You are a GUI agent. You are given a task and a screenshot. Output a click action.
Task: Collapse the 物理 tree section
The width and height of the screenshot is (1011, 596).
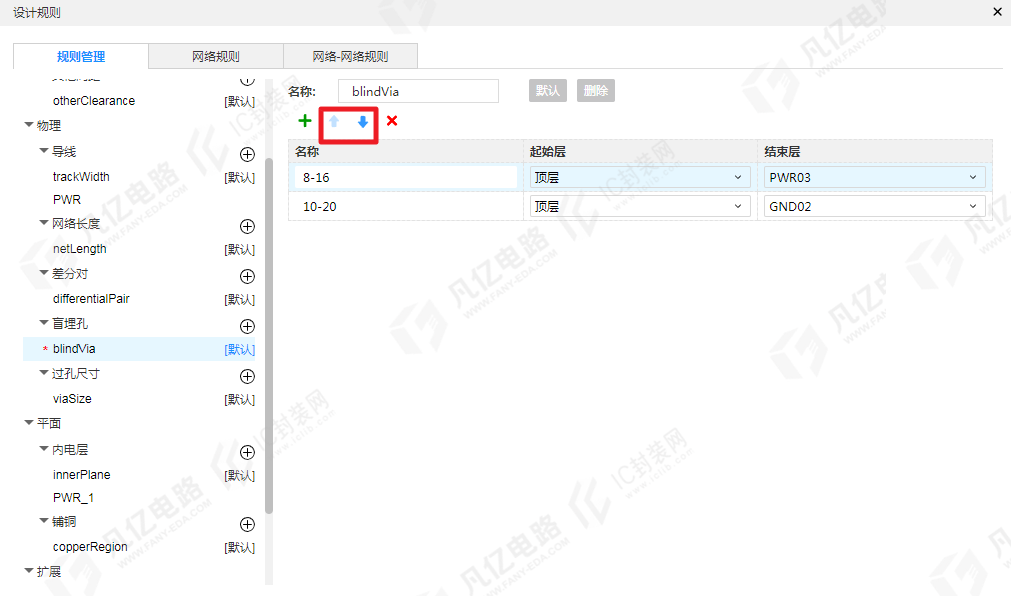point(29,125)
